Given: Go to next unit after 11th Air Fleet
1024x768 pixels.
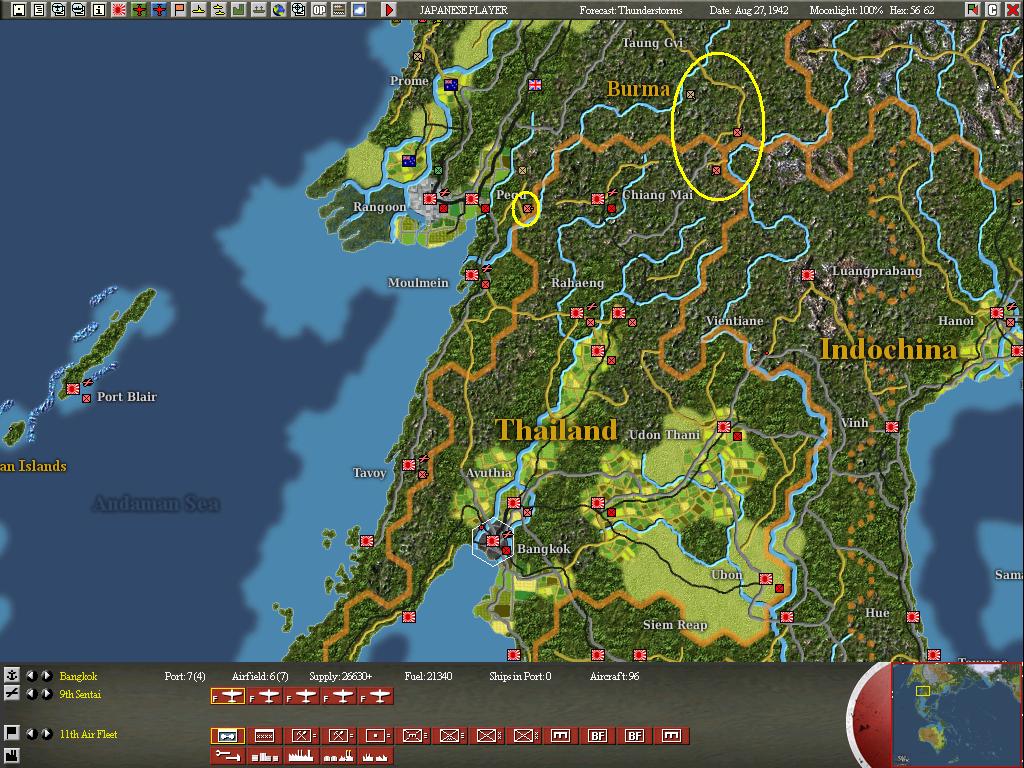Looking at the screenshot, I should pyautogui.click(x=46, y=733).
